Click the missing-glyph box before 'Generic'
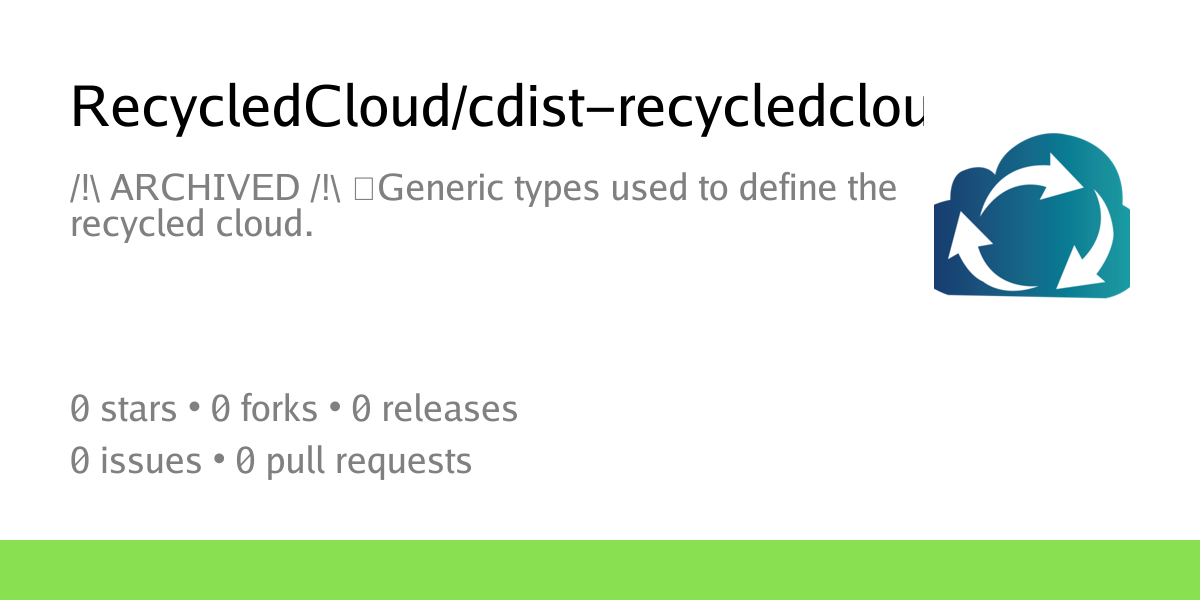The width and height of the screenshot is (1200, 600). pos(363,187)
